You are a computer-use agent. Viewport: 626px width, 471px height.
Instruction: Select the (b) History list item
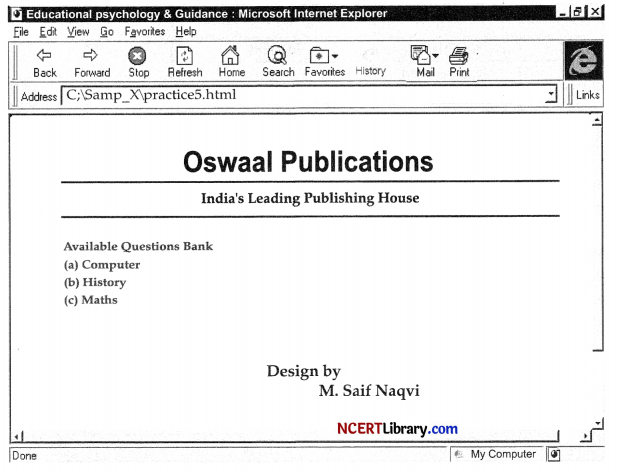coord(95,282)
